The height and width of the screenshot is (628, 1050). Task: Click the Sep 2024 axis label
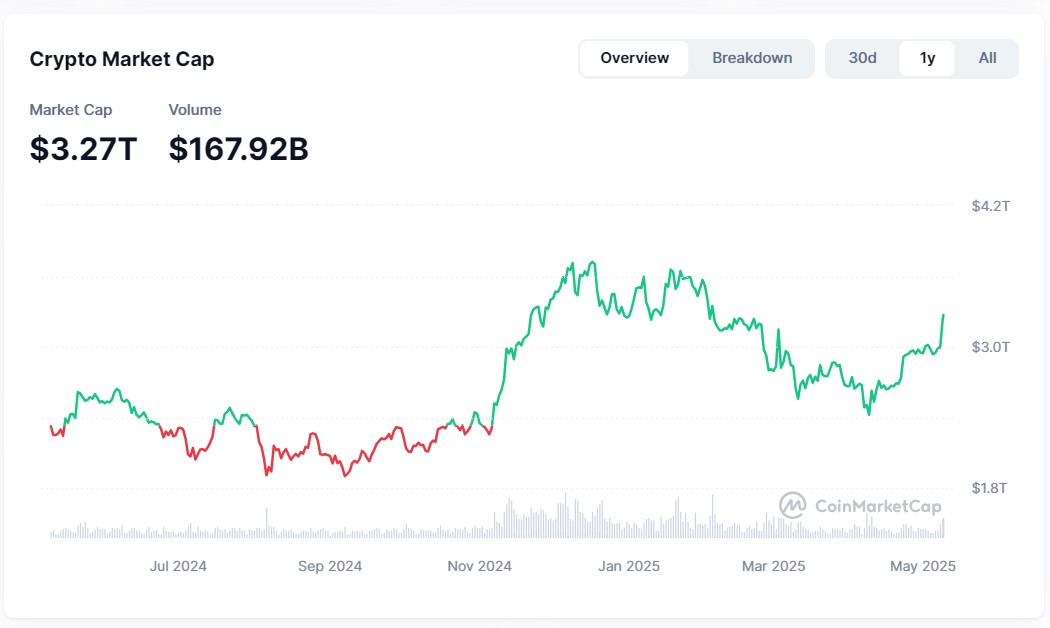(330, 566)
